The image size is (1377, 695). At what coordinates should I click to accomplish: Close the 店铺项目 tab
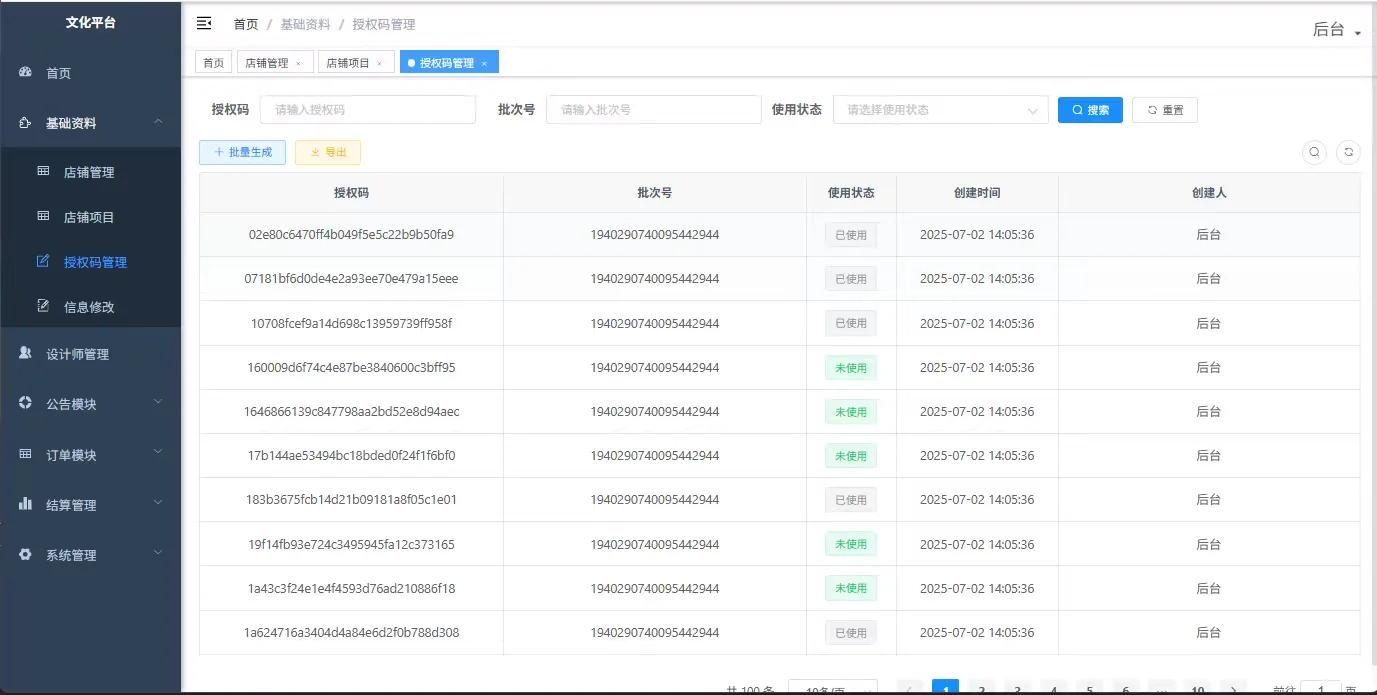pos(378,61)
